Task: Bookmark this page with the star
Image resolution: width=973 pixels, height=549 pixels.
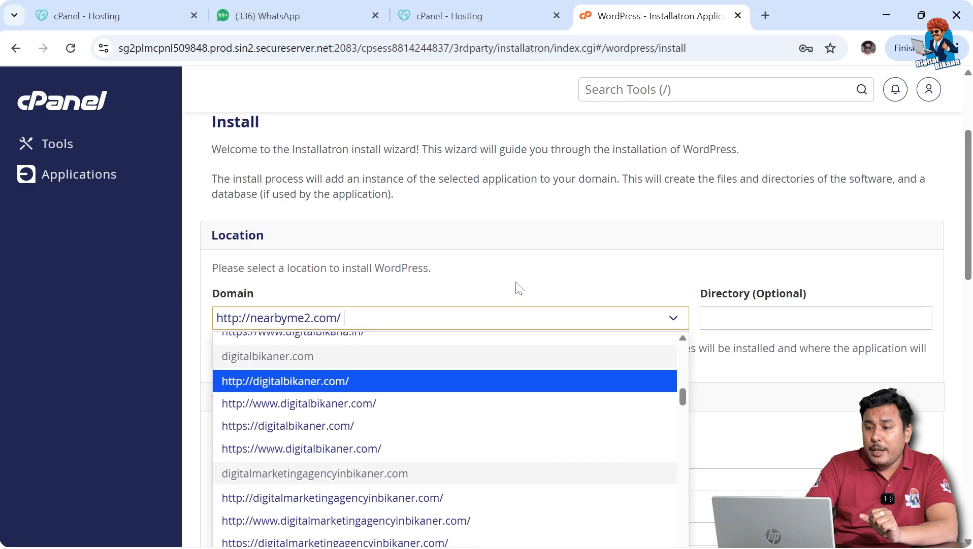Action: [830, 48]
